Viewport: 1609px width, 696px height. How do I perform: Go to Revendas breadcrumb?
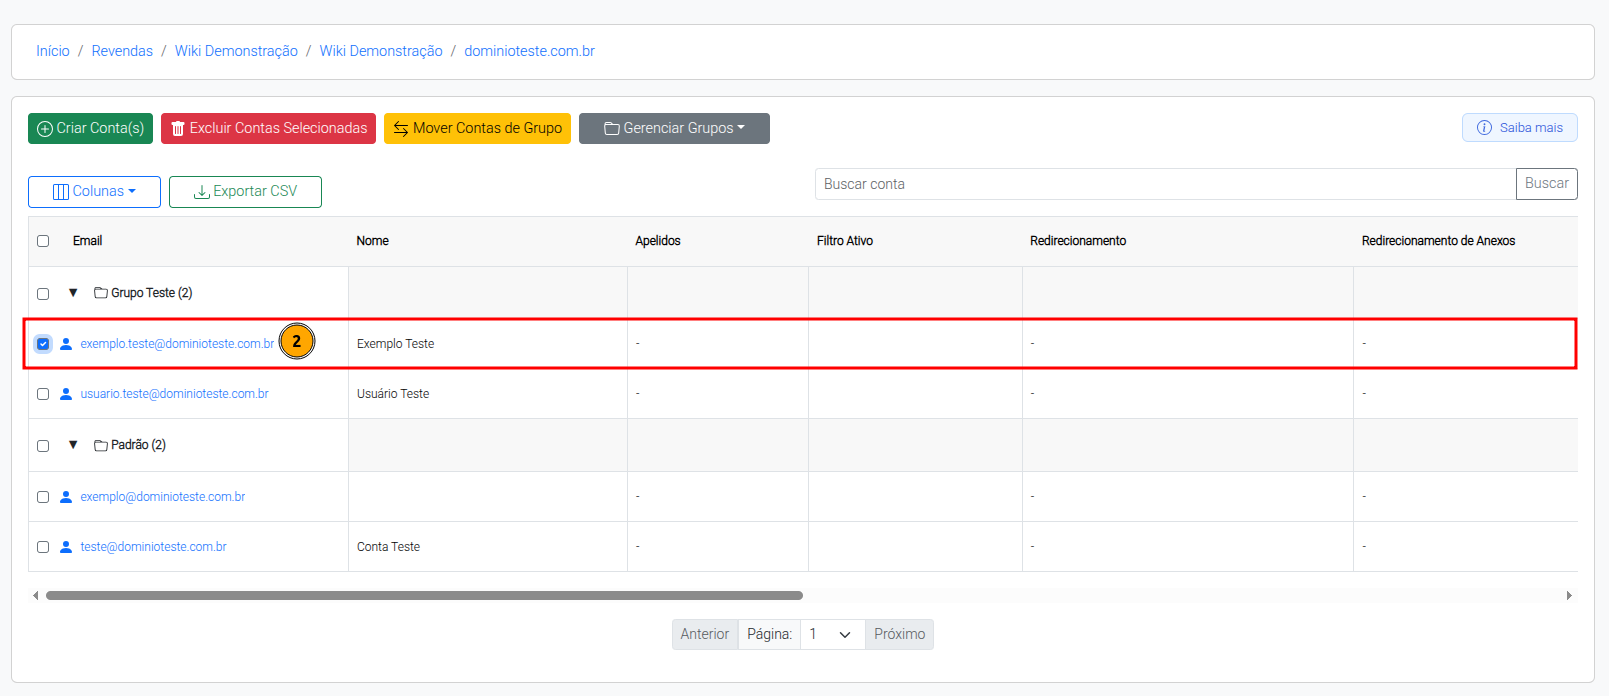tap(122, 51)
